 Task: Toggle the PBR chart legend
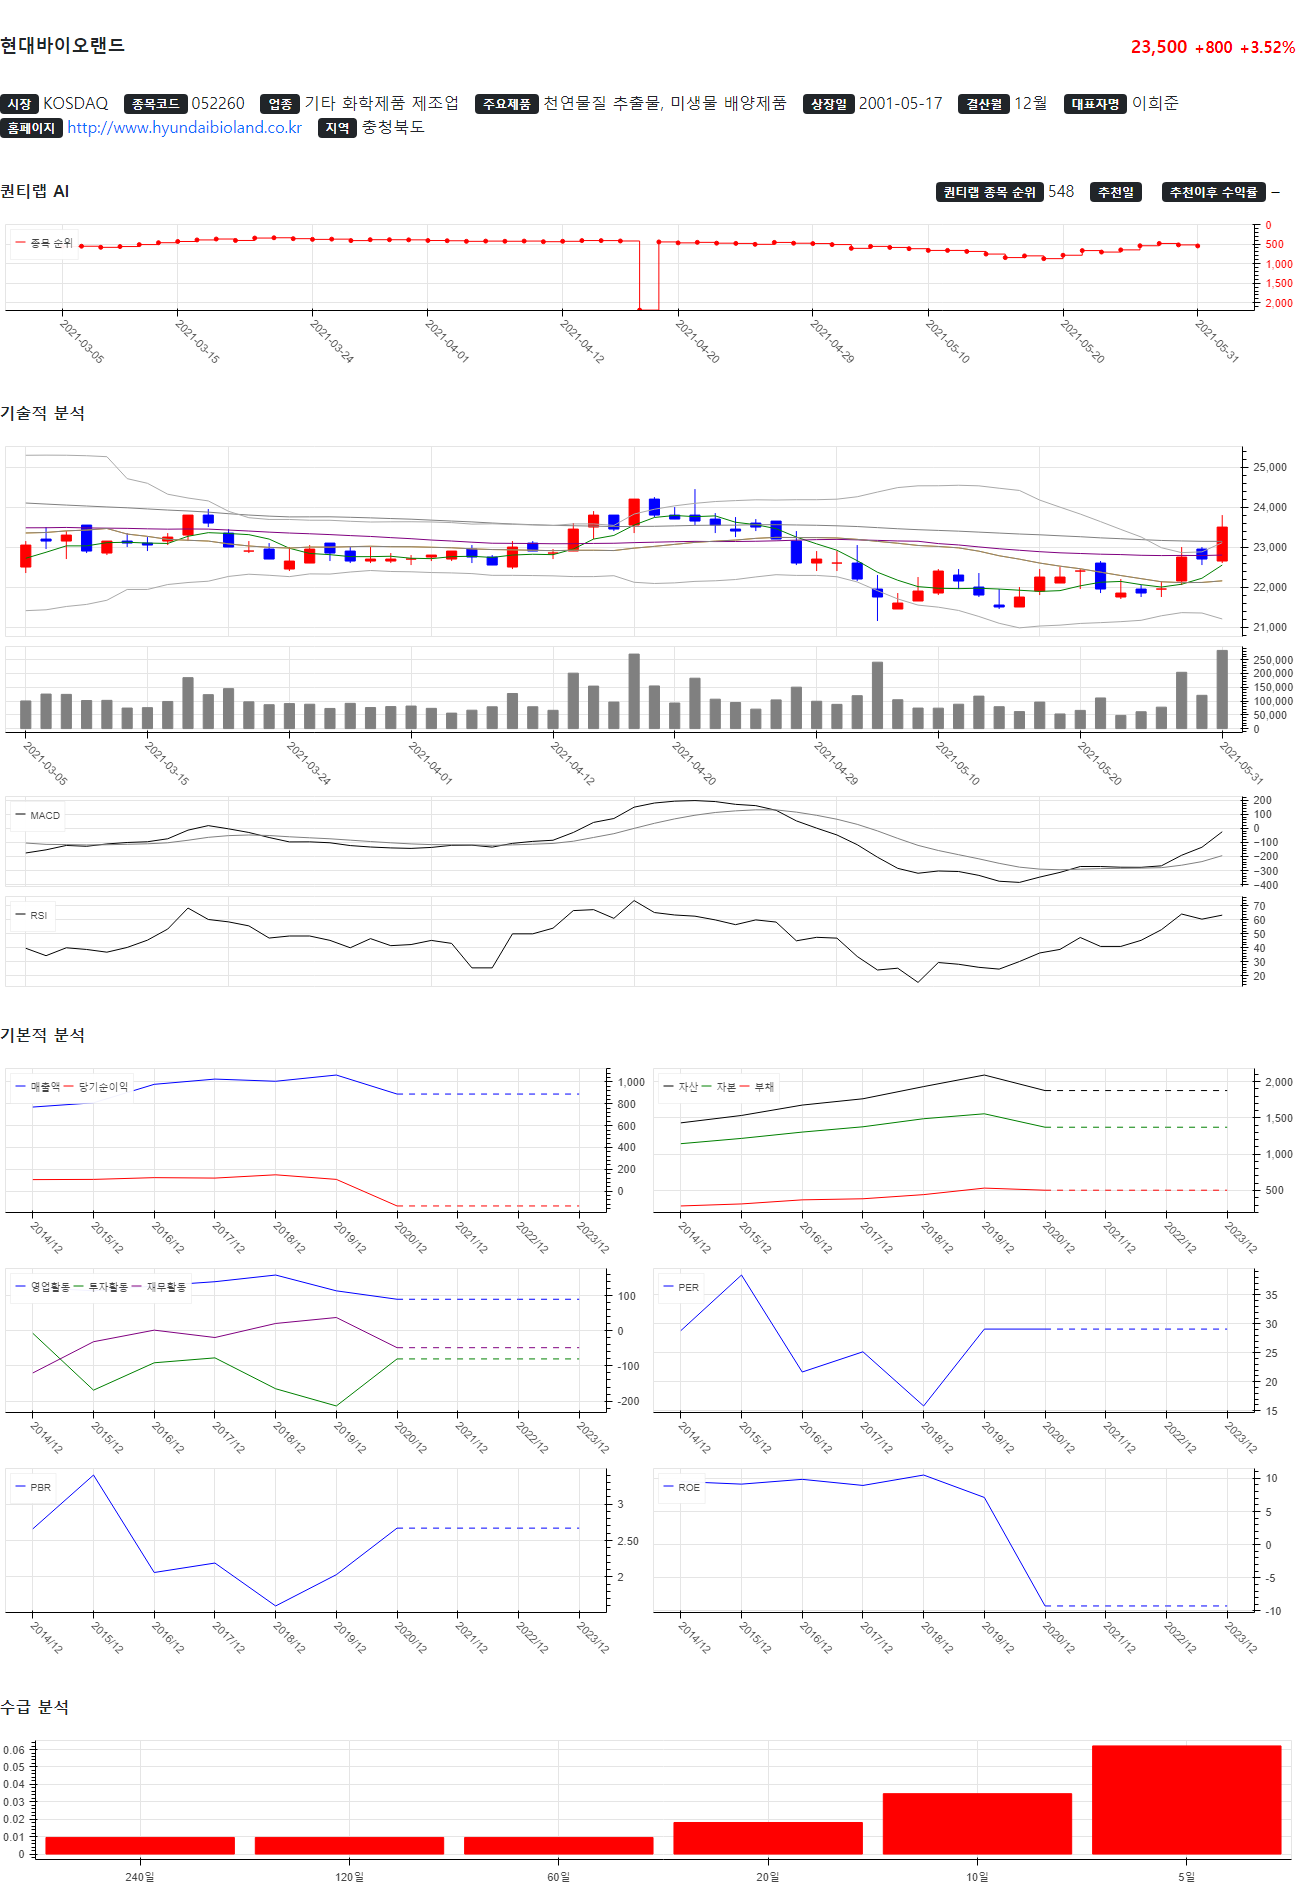pos(33,1487)
